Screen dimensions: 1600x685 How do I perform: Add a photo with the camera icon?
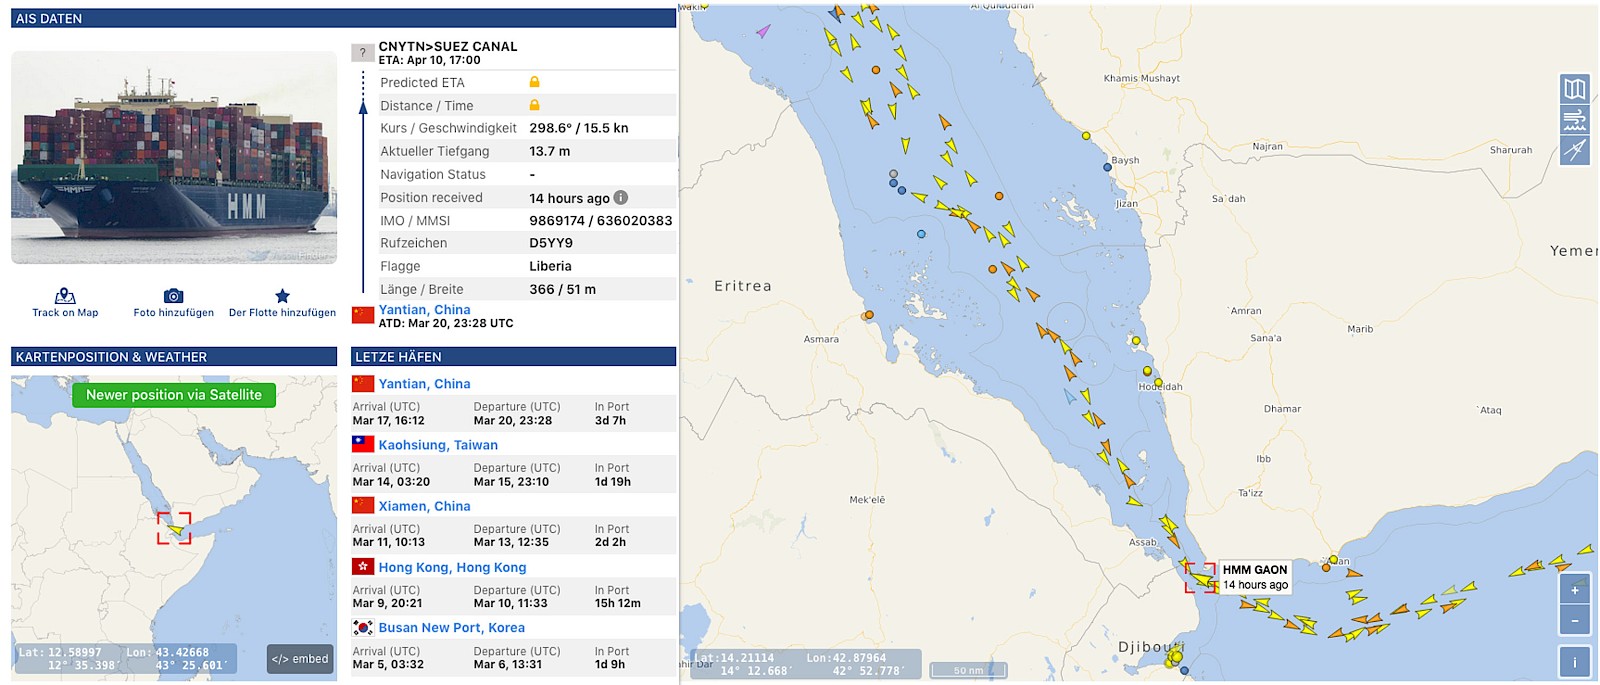point(173,296)
